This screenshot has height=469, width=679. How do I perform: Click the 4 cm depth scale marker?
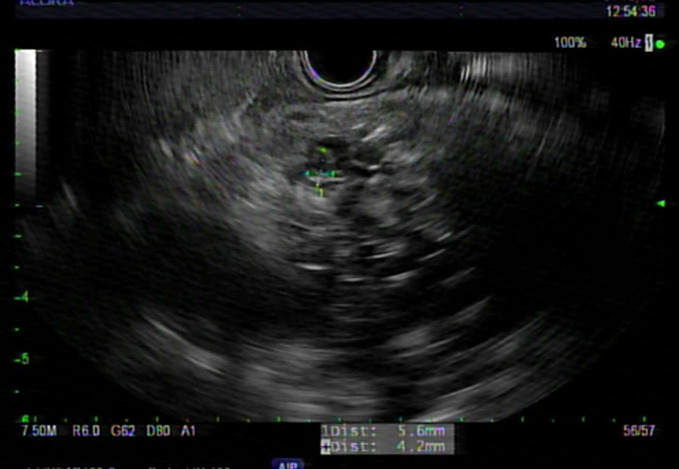[24, 297]
